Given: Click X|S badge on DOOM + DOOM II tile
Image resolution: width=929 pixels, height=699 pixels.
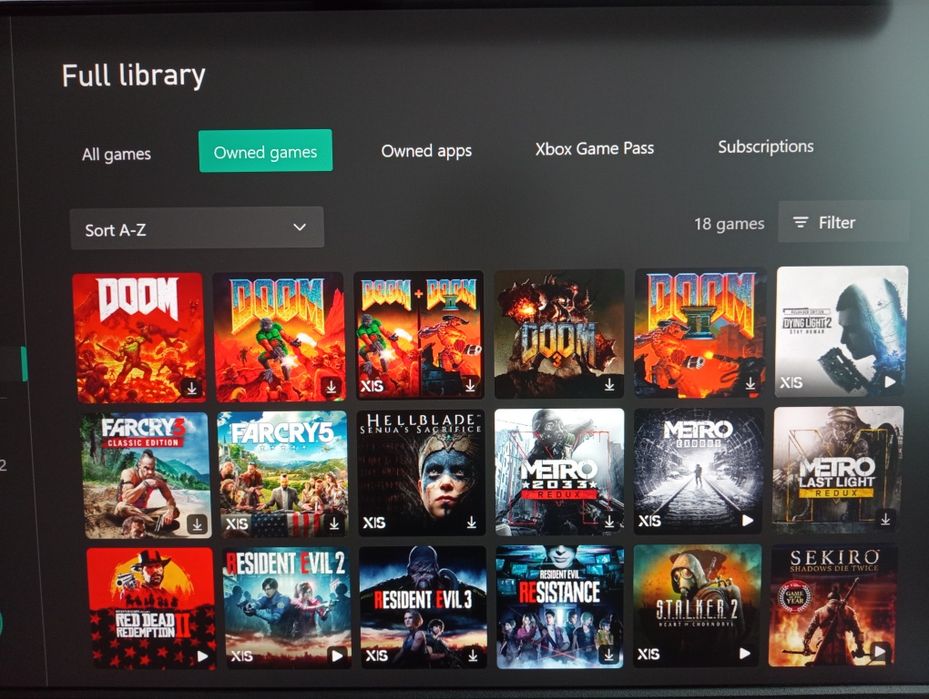Looking at the screenshot, I should tap(371, 386).
